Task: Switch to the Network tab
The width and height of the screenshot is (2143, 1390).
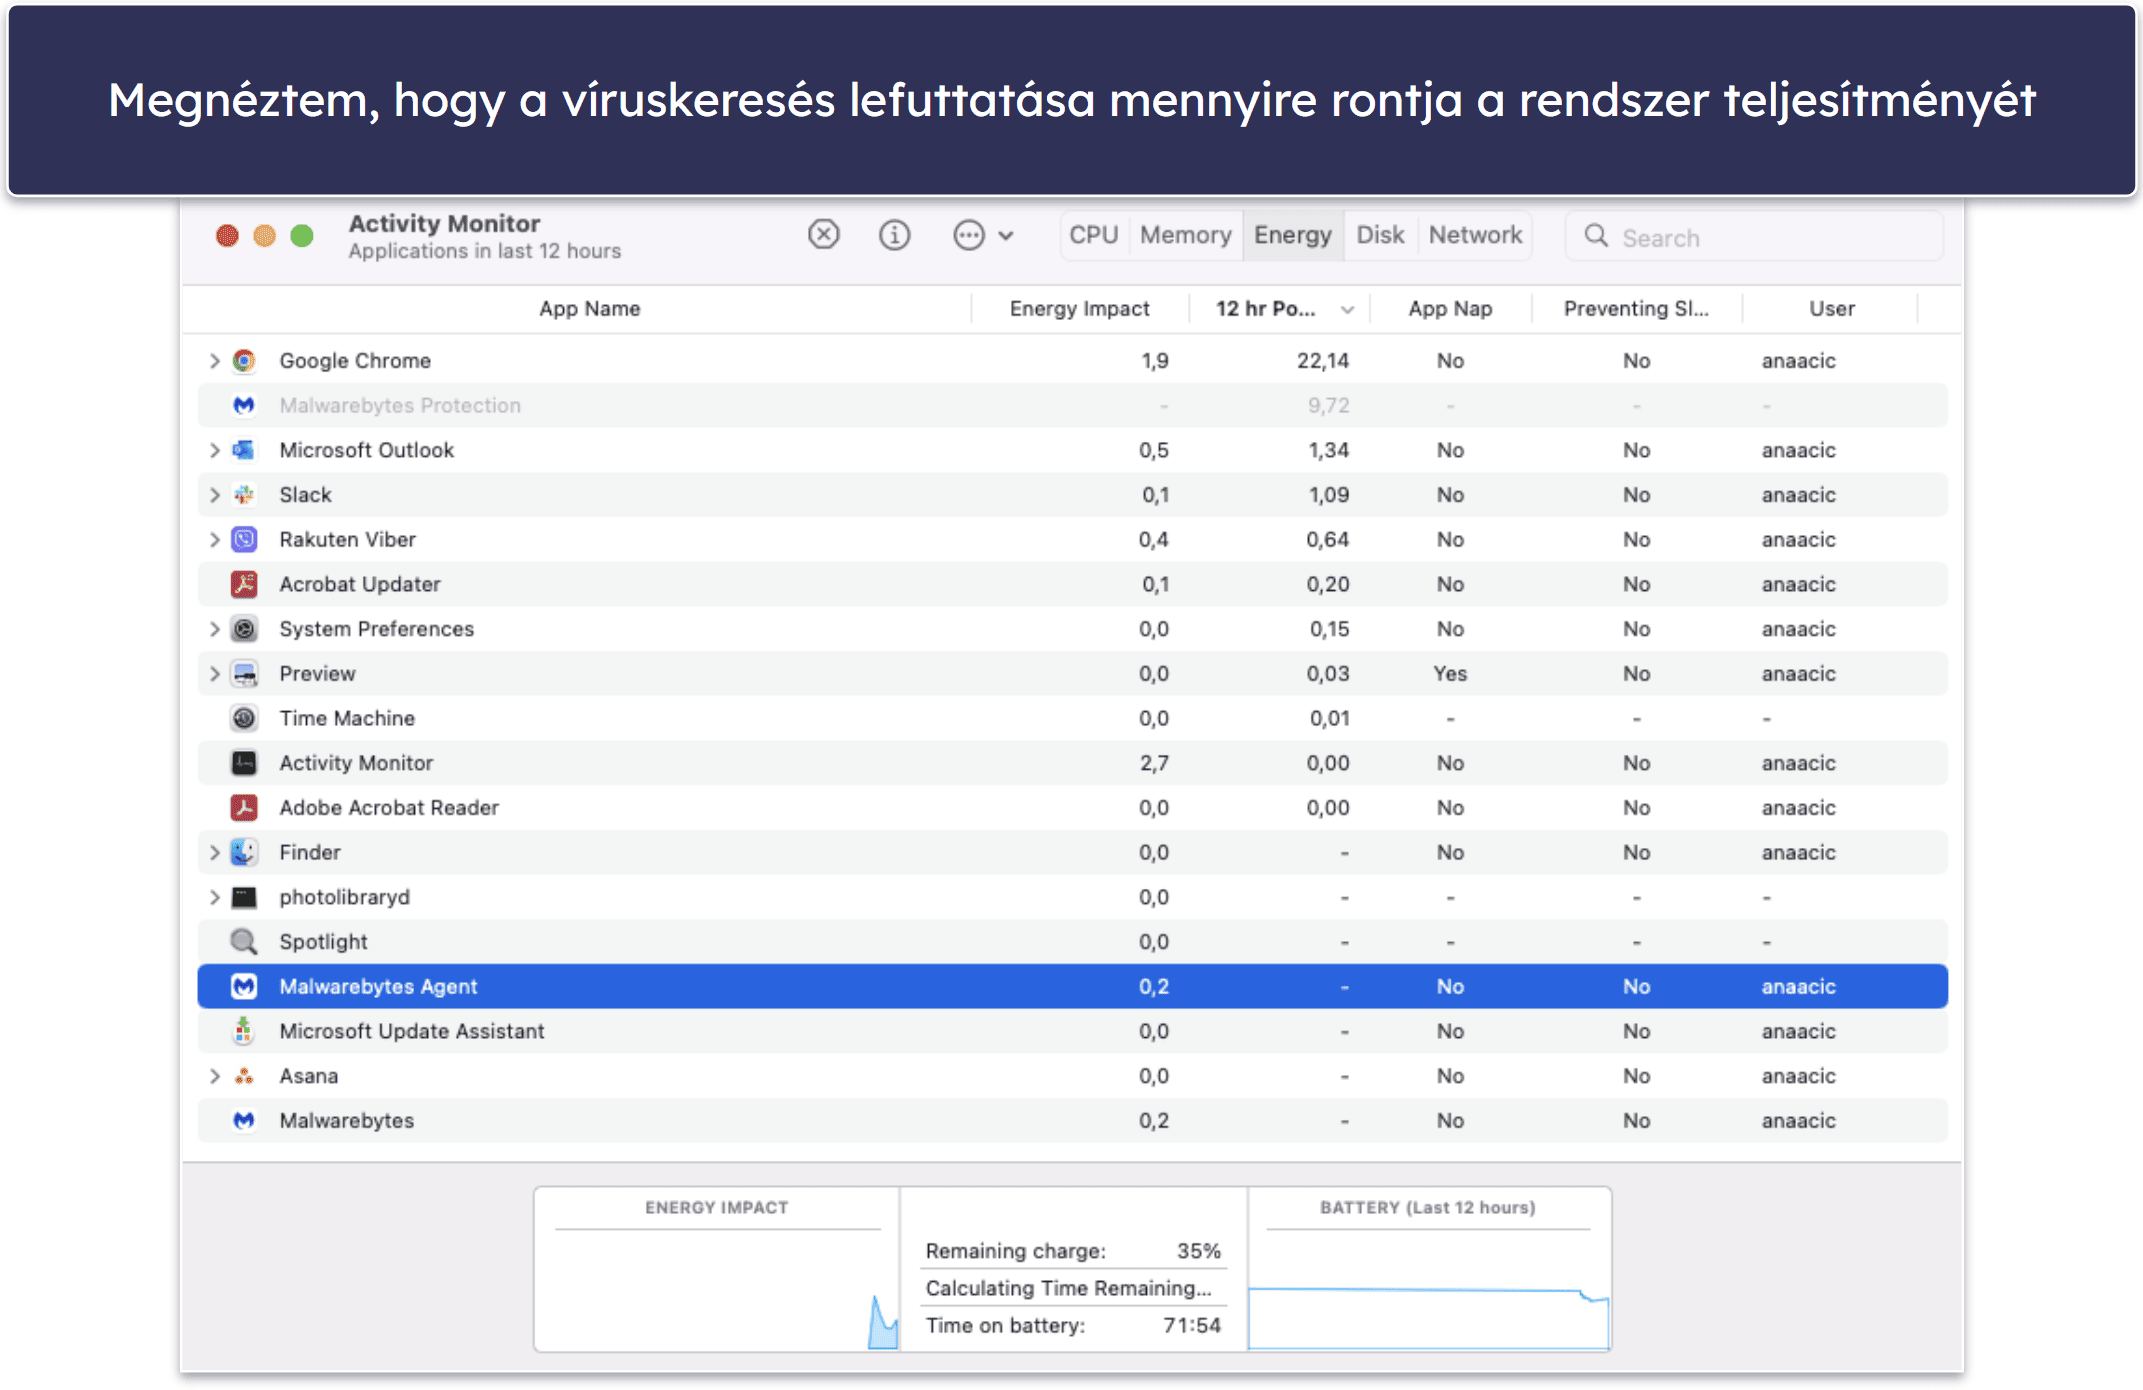Action: tap(1475, 235)
